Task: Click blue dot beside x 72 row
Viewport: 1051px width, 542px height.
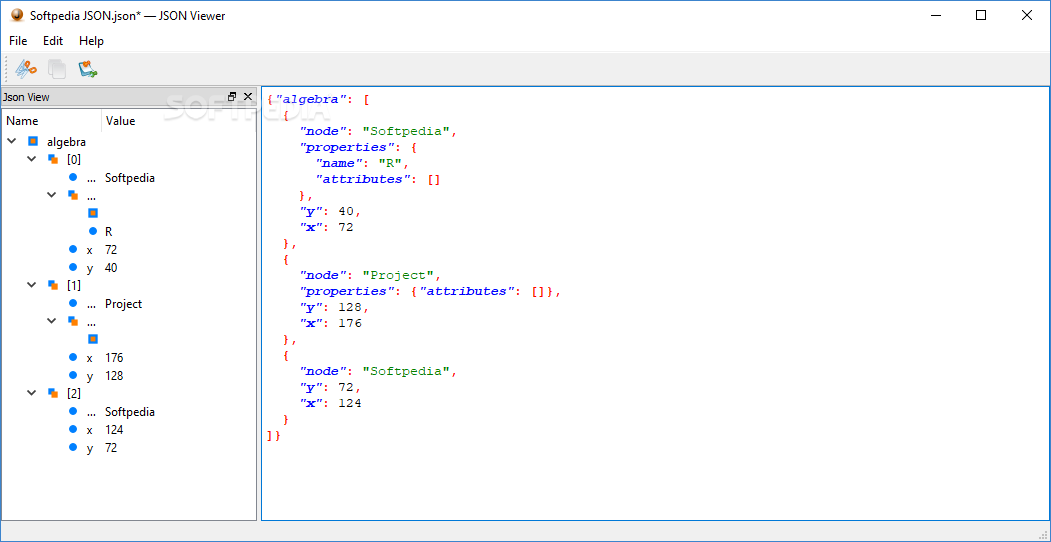Action: tap(73, 249)
